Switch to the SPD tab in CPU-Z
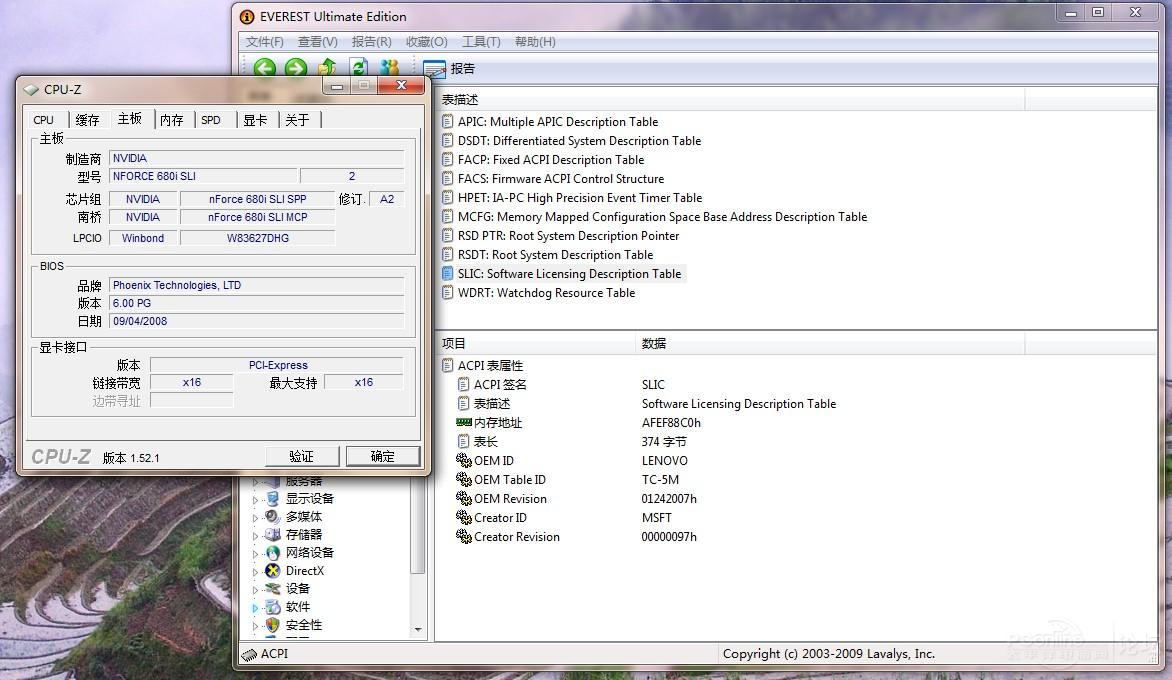1172x680 pixels. [x=211, y=120]
